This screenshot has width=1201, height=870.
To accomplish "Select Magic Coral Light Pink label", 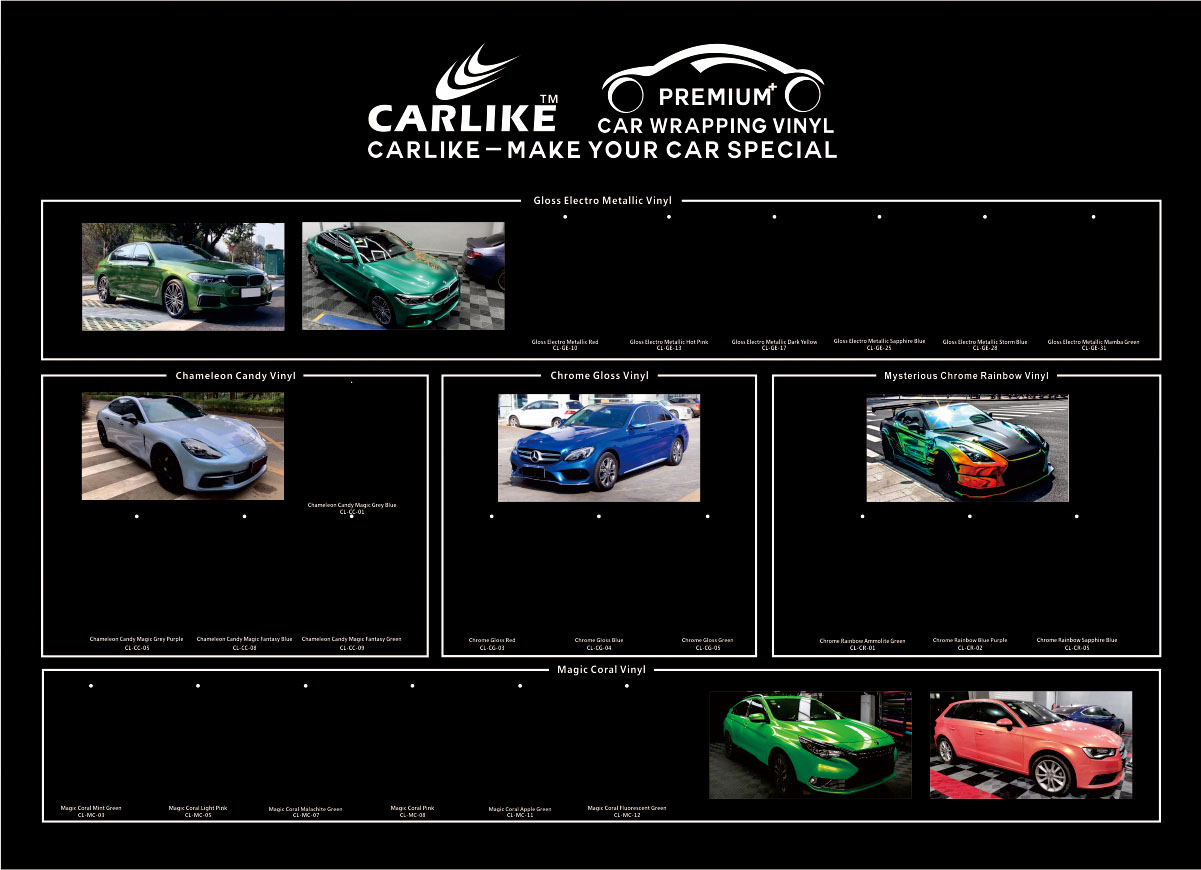I will click(x=198, y=811).
